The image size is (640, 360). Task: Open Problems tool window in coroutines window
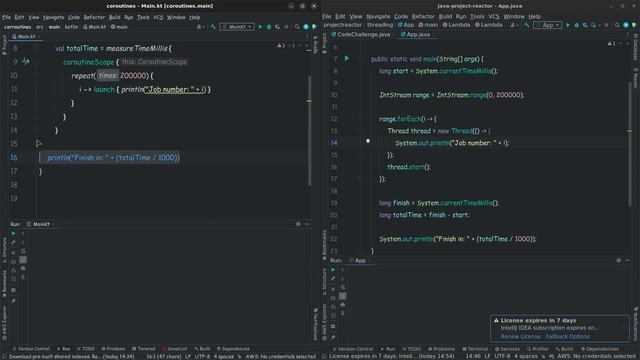tap(113, 349)
